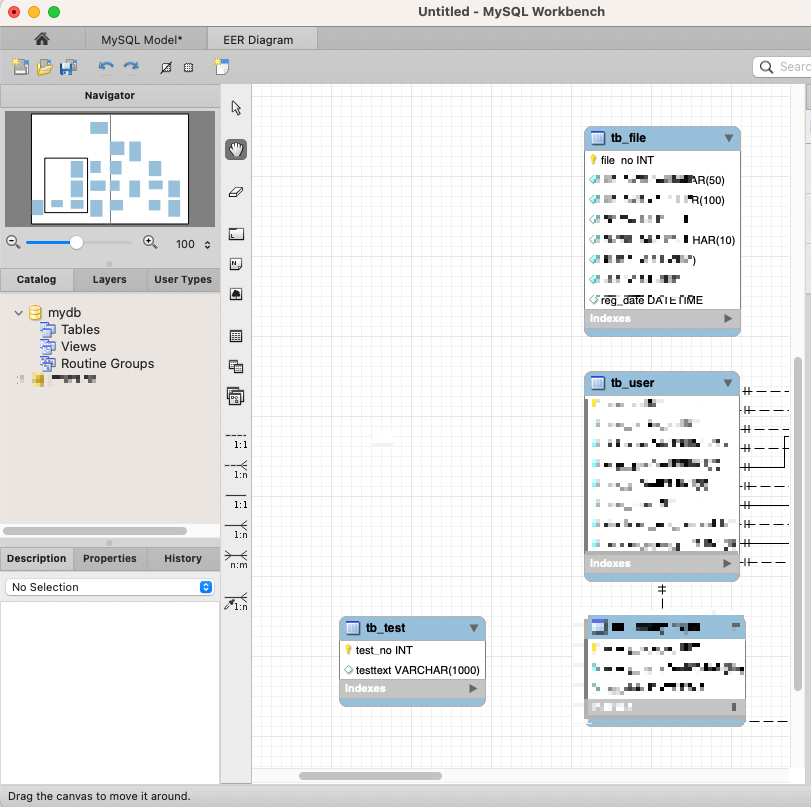Collapse the tb_file table with its arrow

(729, 138)
